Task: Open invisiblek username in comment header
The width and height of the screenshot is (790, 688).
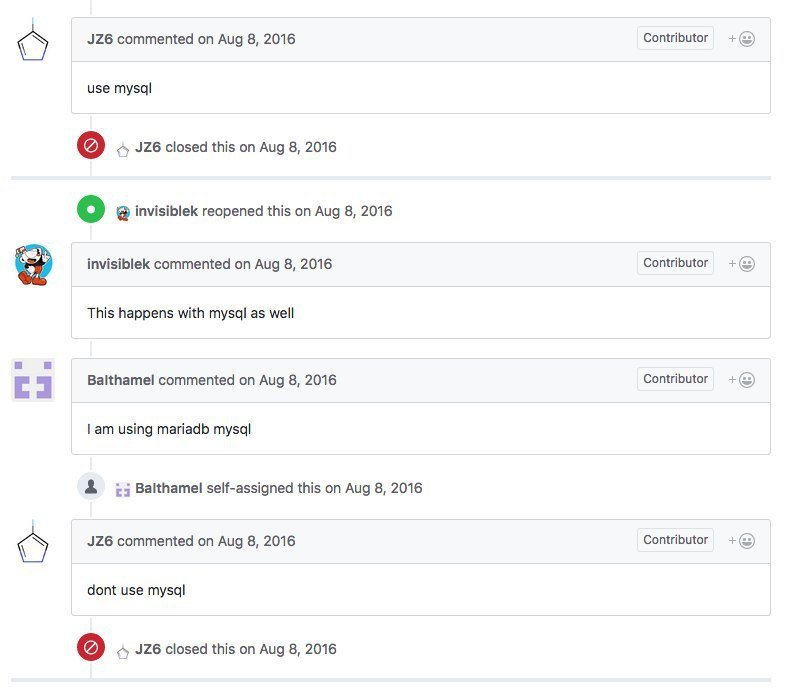Action: (118, 264)
